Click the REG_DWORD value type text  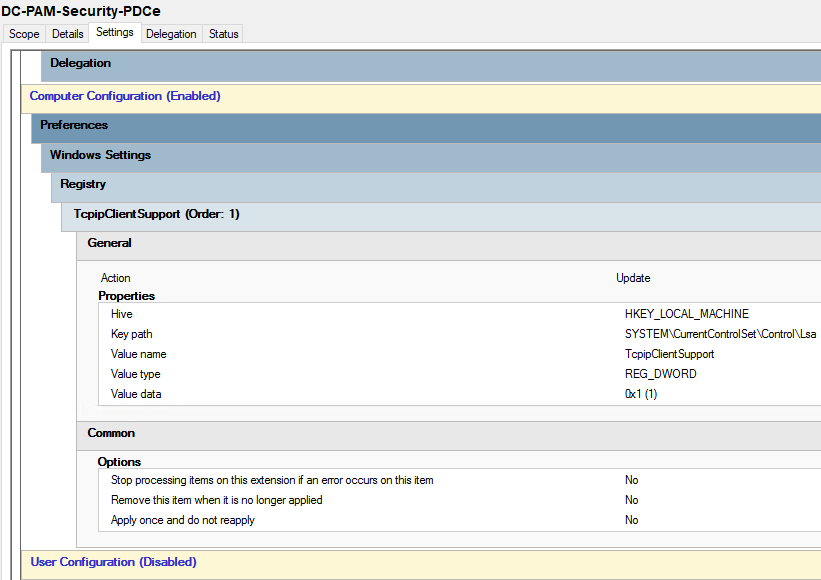pos(660,374)
